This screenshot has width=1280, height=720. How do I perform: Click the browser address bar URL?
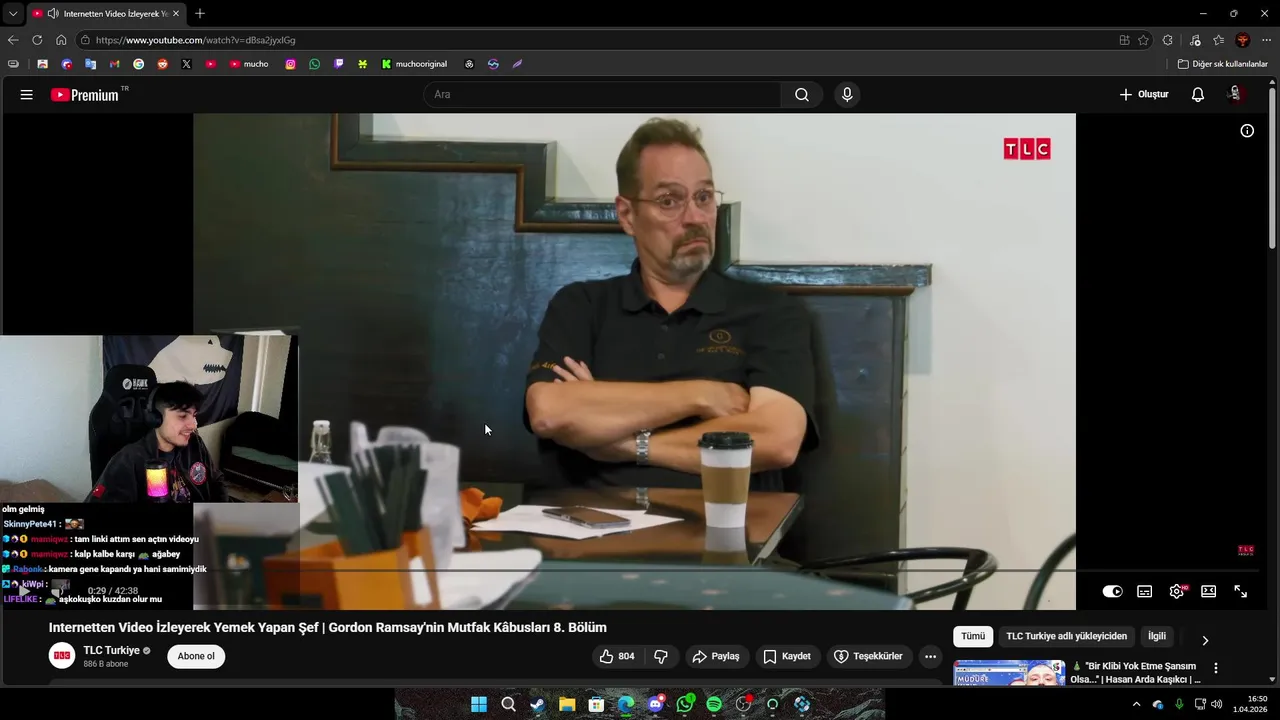coord(195,40)
